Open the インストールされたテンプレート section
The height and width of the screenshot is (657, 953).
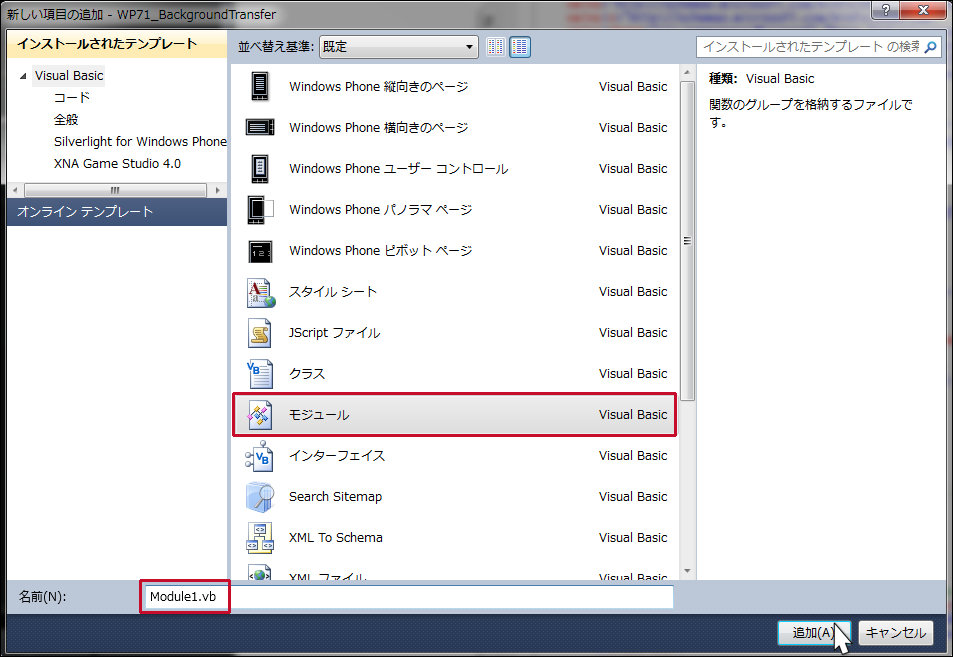[x=117, y=44]
